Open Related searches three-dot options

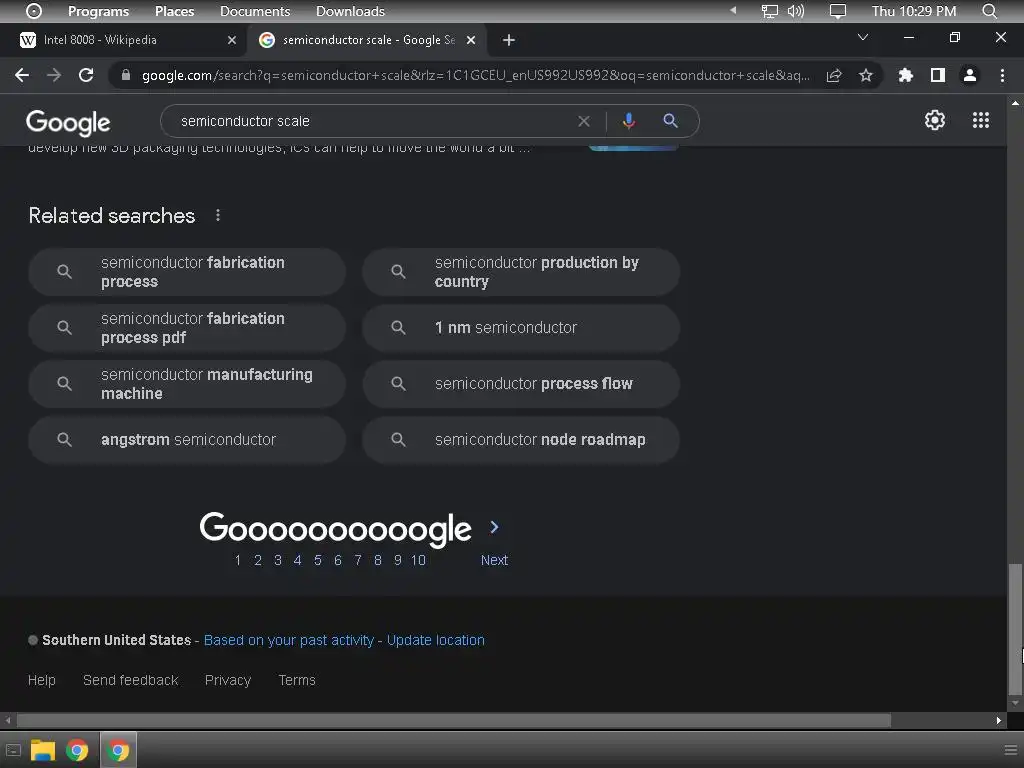218,216
